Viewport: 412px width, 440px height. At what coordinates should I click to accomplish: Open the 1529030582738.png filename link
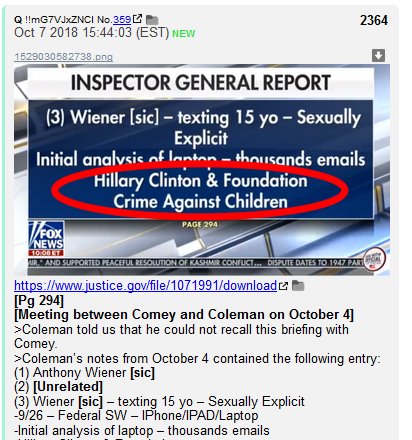pos(63,57)
